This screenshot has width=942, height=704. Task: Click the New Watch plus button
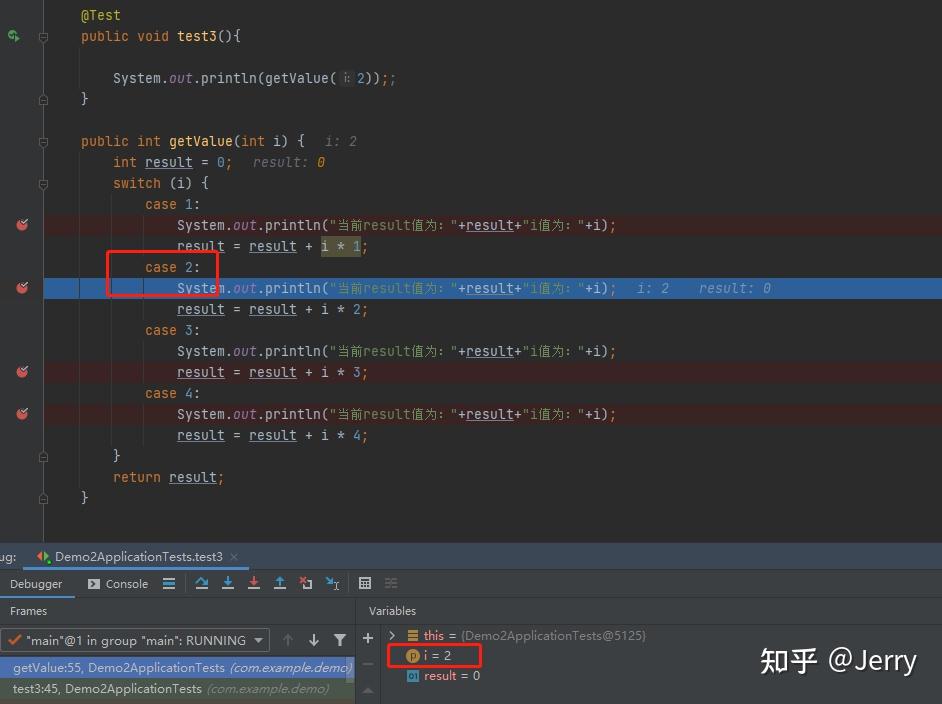pos(367,638)
